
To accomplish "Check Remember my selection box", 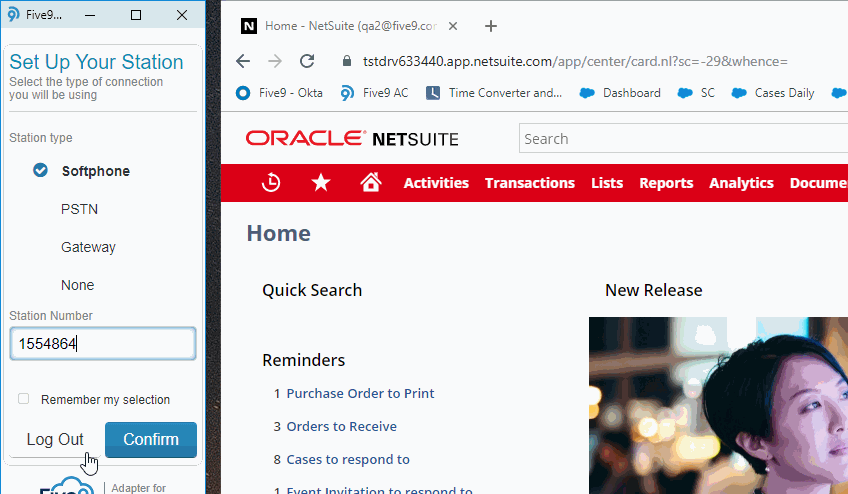I will (x=23, y=399).
